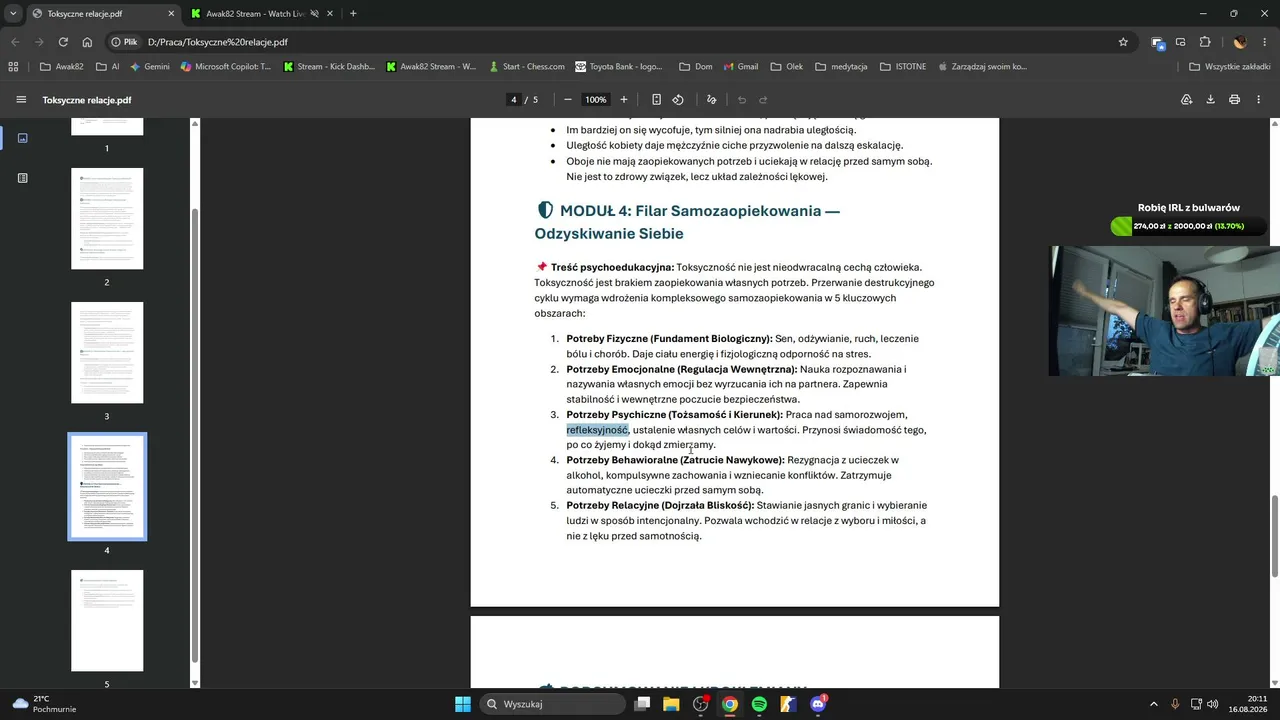Select the draw annotation tool
Screen dimensions: 1280x720
[712, 100]
